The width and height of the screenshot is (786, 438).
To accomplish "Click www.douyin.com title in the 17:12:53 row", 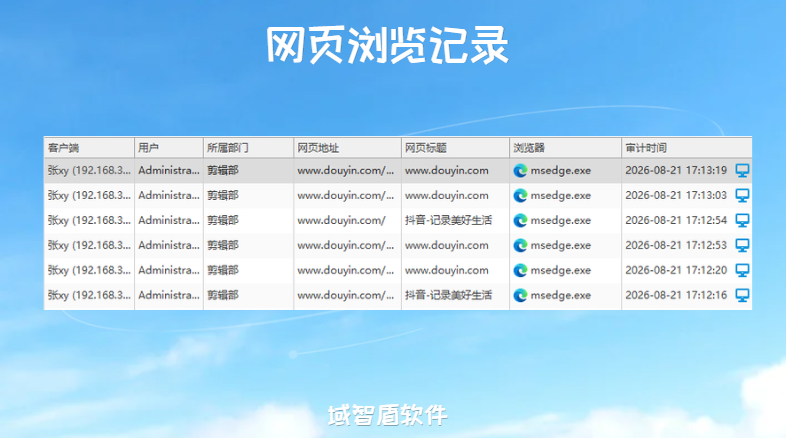I will [447, 245].
